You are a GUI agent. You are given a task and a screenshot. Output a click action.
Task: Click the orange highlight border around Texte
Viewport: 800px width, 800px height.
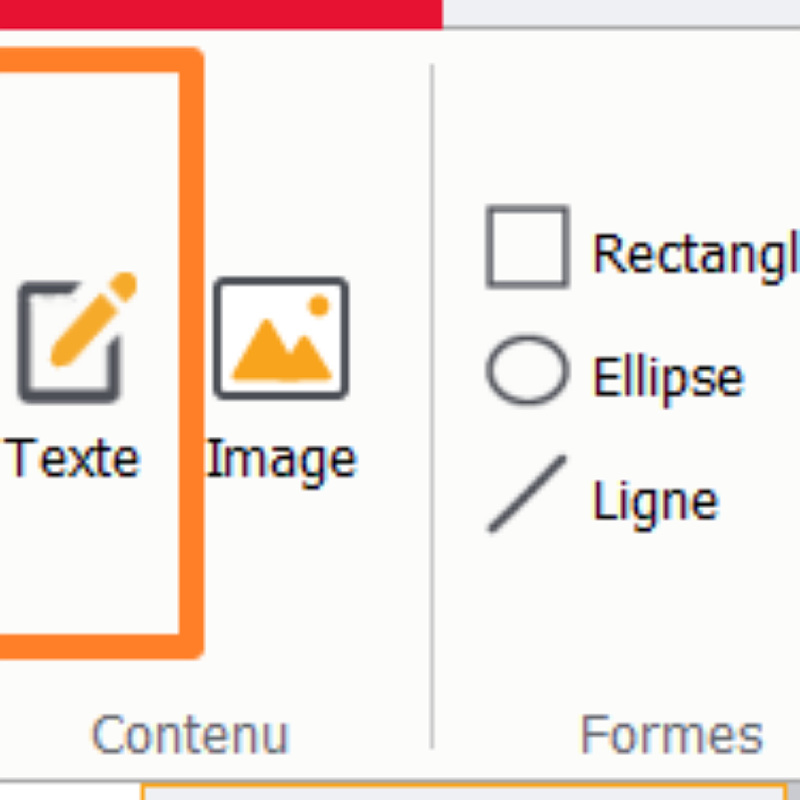(x=192, y=350)
